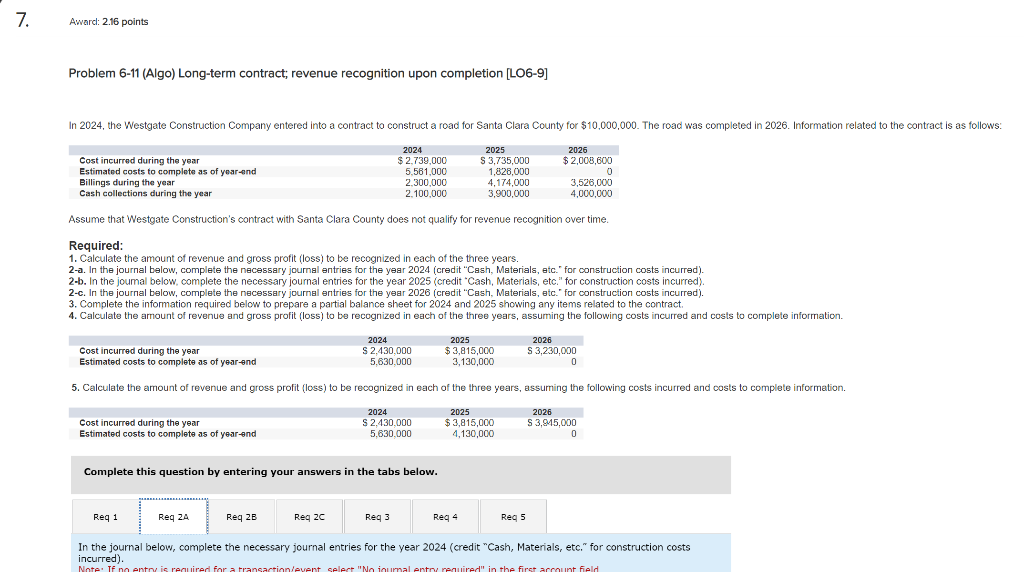Switch to the Req 4 tab
Viewport: 1024px width, 572px height.
click(x=445, y=516)
